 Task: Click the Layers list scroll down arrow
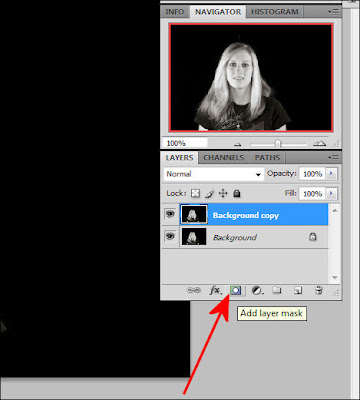click(x=335, y=277)
